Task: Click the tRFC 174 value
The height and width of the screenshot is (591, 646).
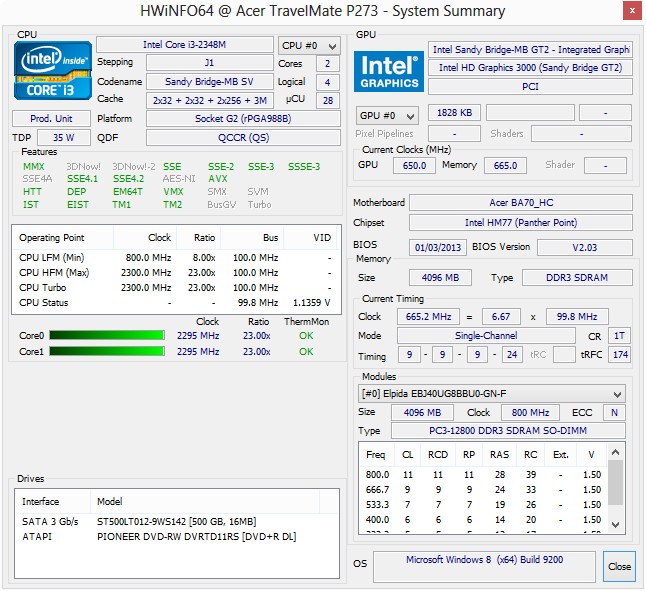Action: (620, 355)
